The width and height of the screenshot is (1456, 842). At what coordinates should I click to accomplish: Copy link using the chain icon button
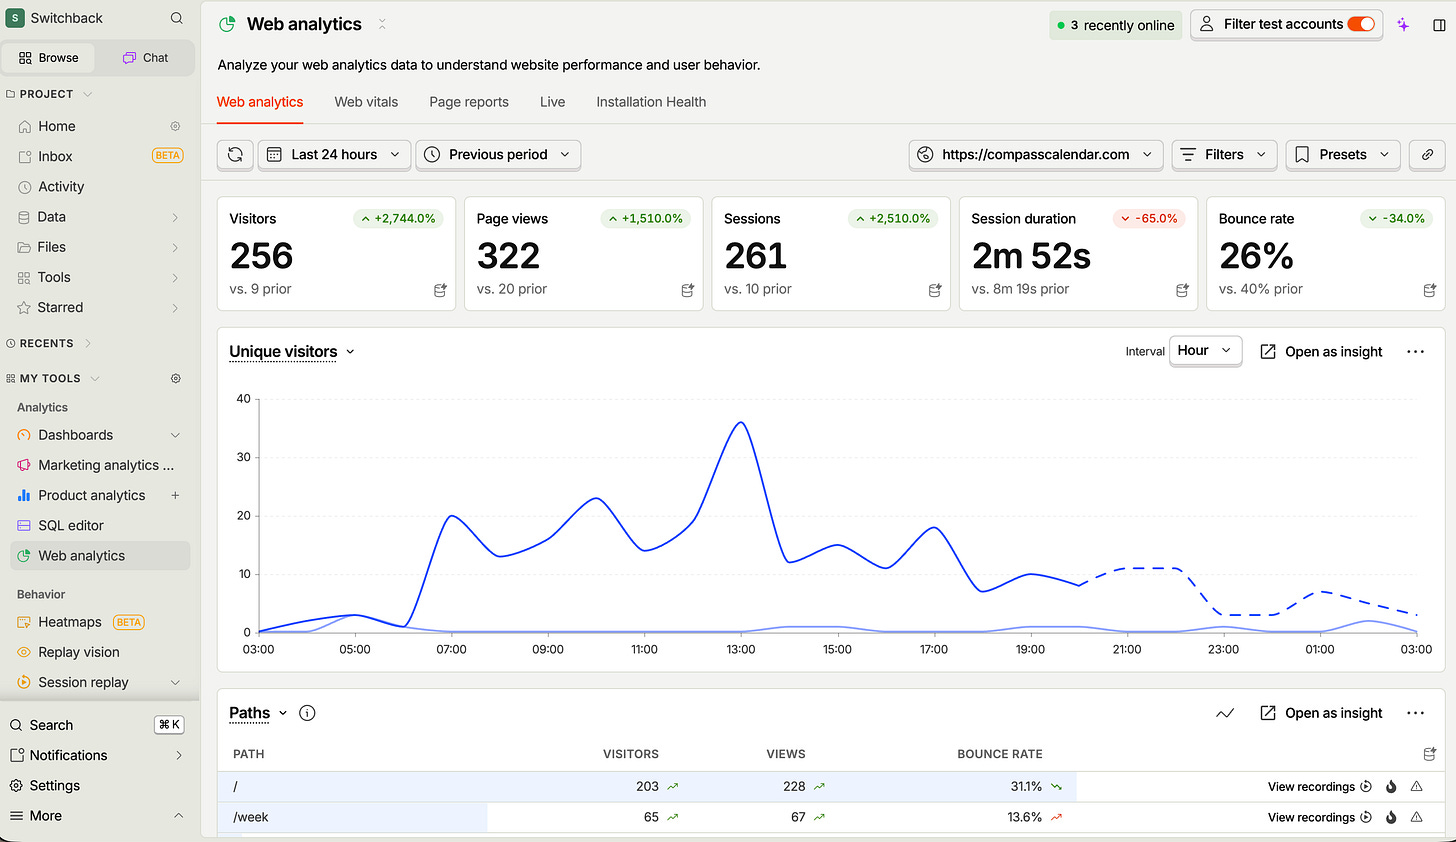pos(1427,154)
